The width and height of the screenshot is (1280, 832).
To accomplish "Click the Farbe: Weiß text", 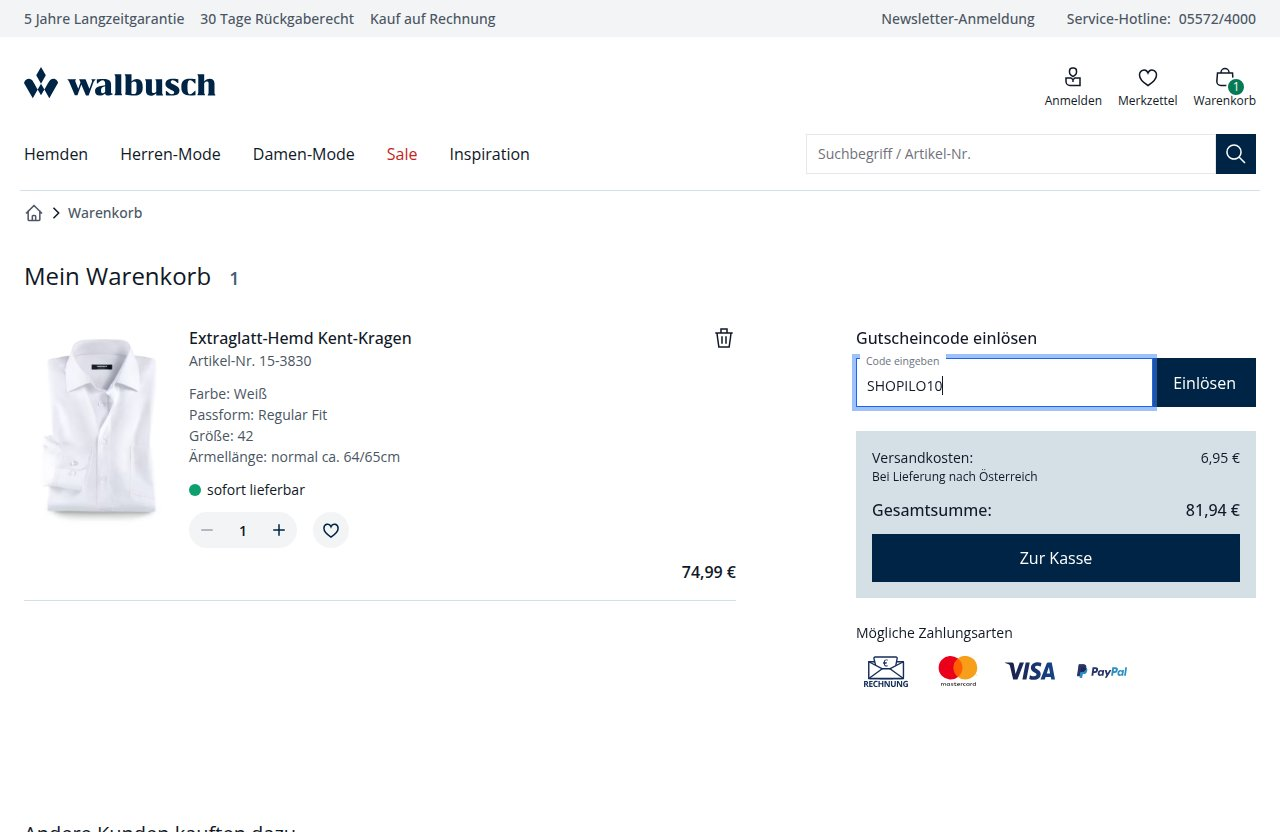I will (228, 394).
